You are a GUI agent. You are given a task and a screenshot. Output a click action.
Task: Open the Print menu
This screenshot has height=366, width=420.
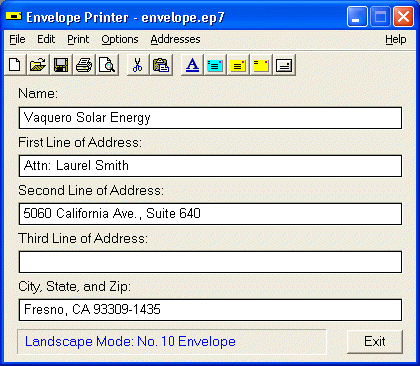(x=78, y=39)
